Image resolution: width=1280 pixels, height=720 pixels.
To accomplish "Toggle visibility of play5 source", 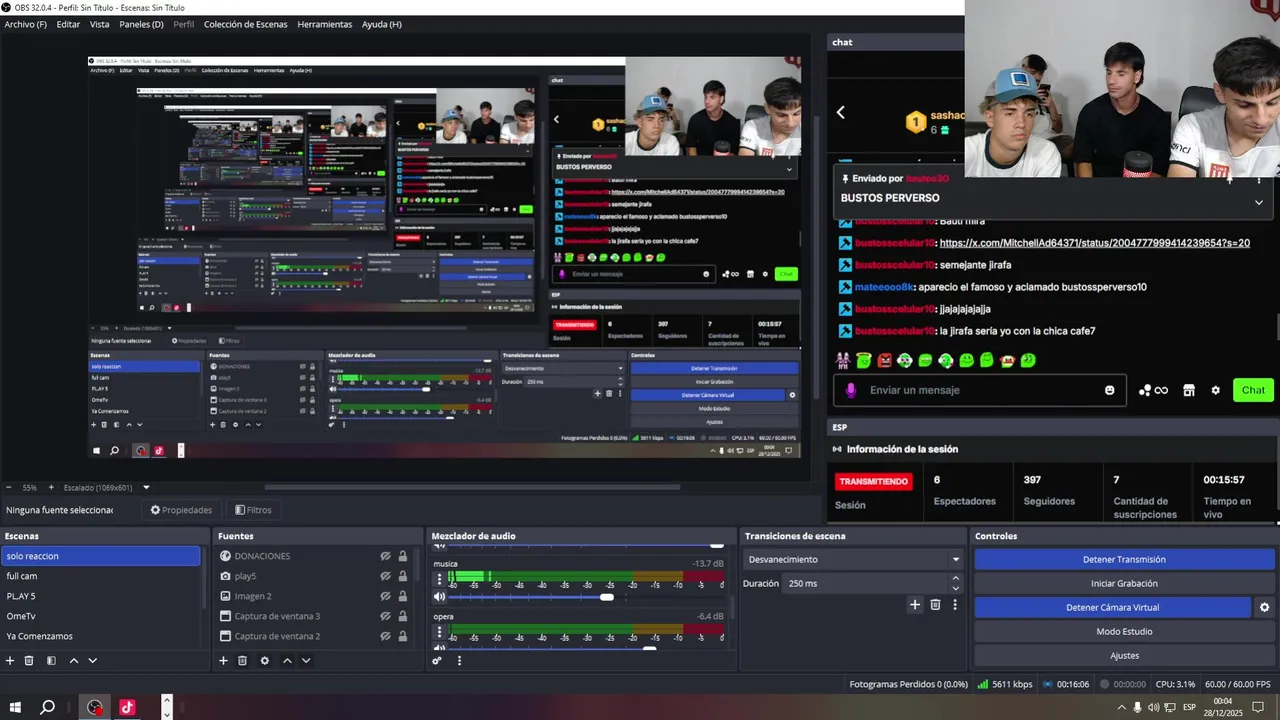I will tap(385, 576).
